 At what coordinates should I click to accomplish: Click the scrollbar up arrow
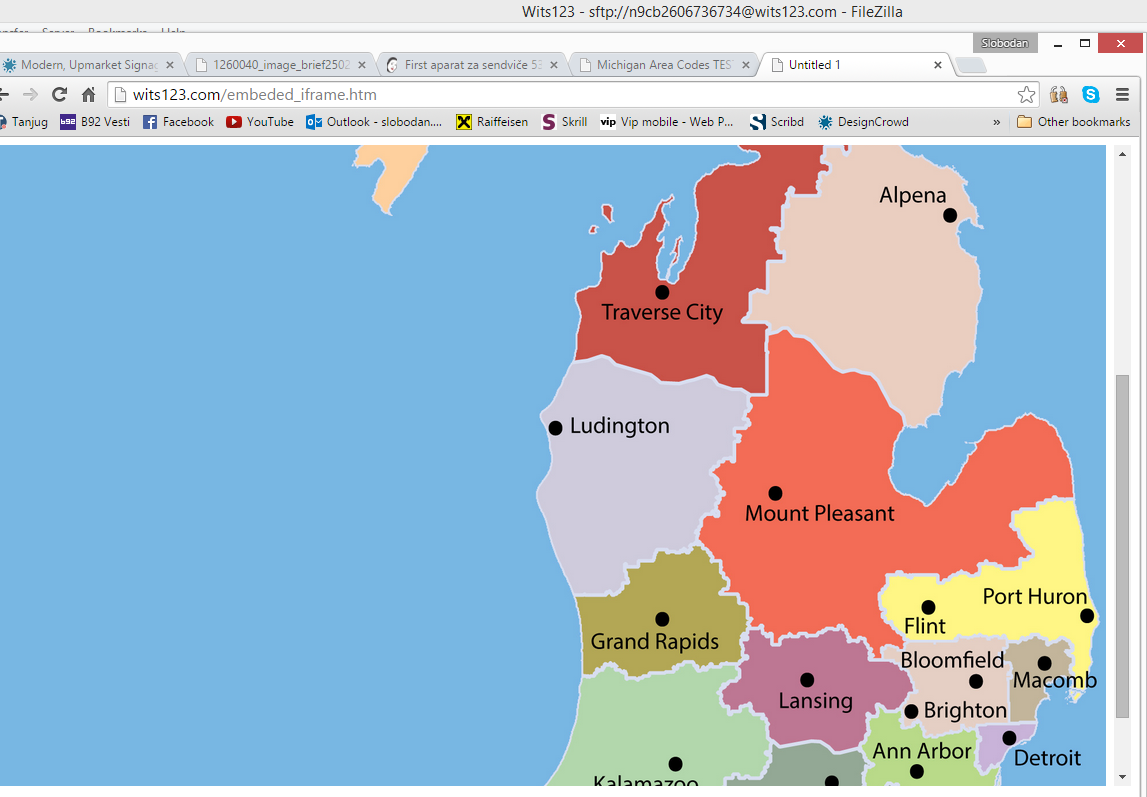click(1123, 154)
